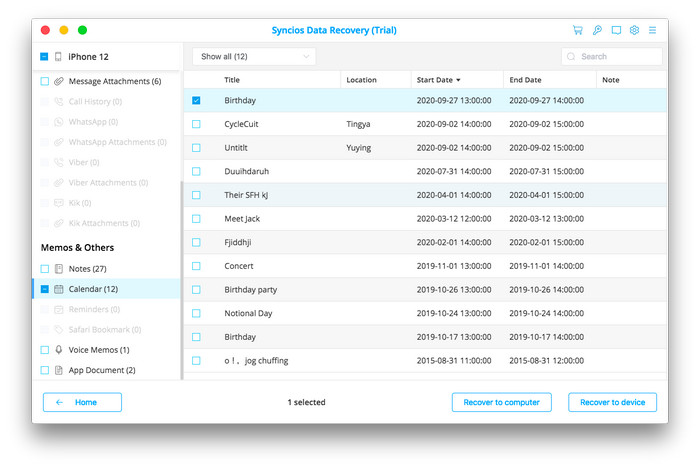Click the Voice Memos microphone icon

point(58,350)
